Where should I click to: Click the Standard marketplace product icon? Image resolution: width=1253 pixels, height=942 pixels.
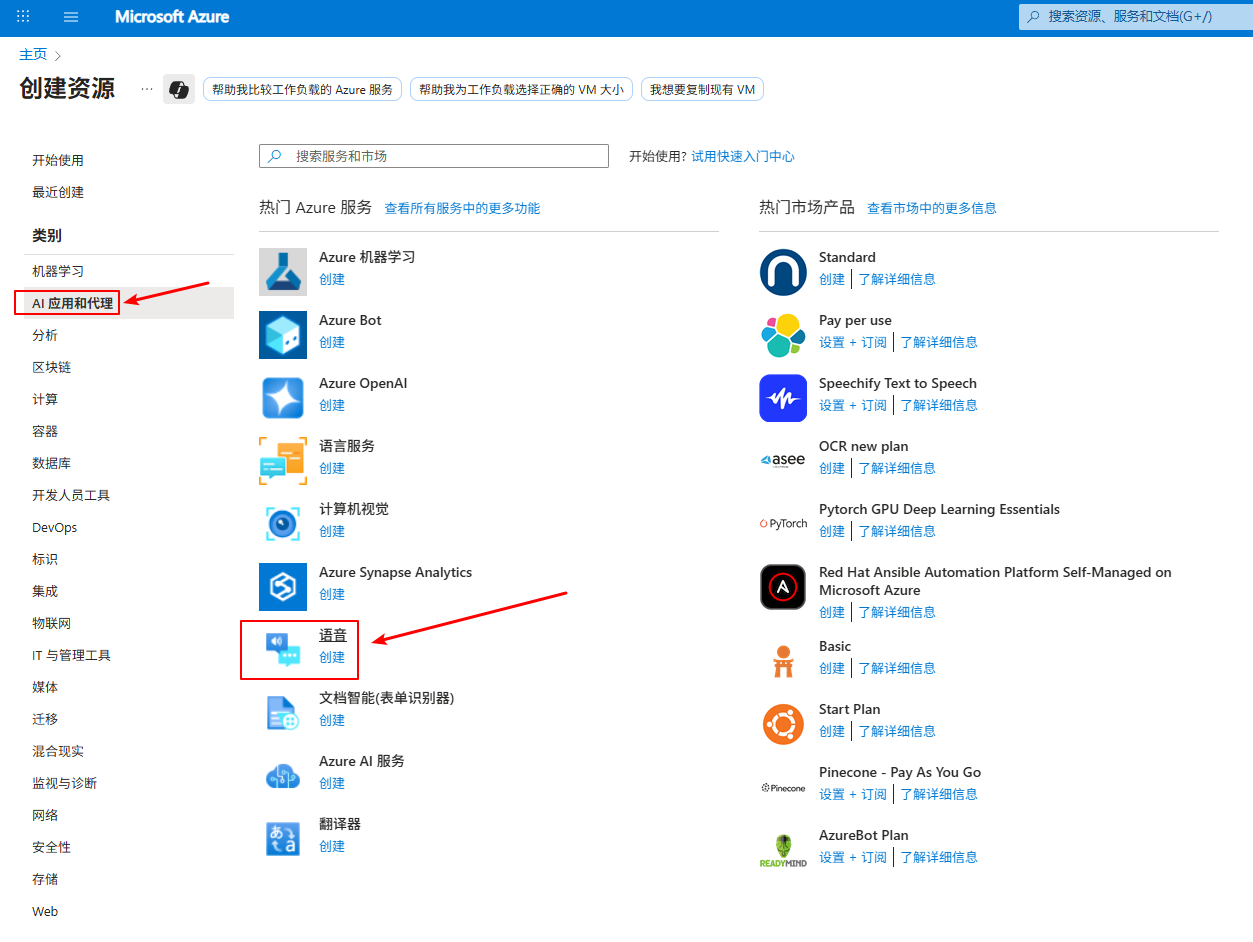[x=783, y=272]
